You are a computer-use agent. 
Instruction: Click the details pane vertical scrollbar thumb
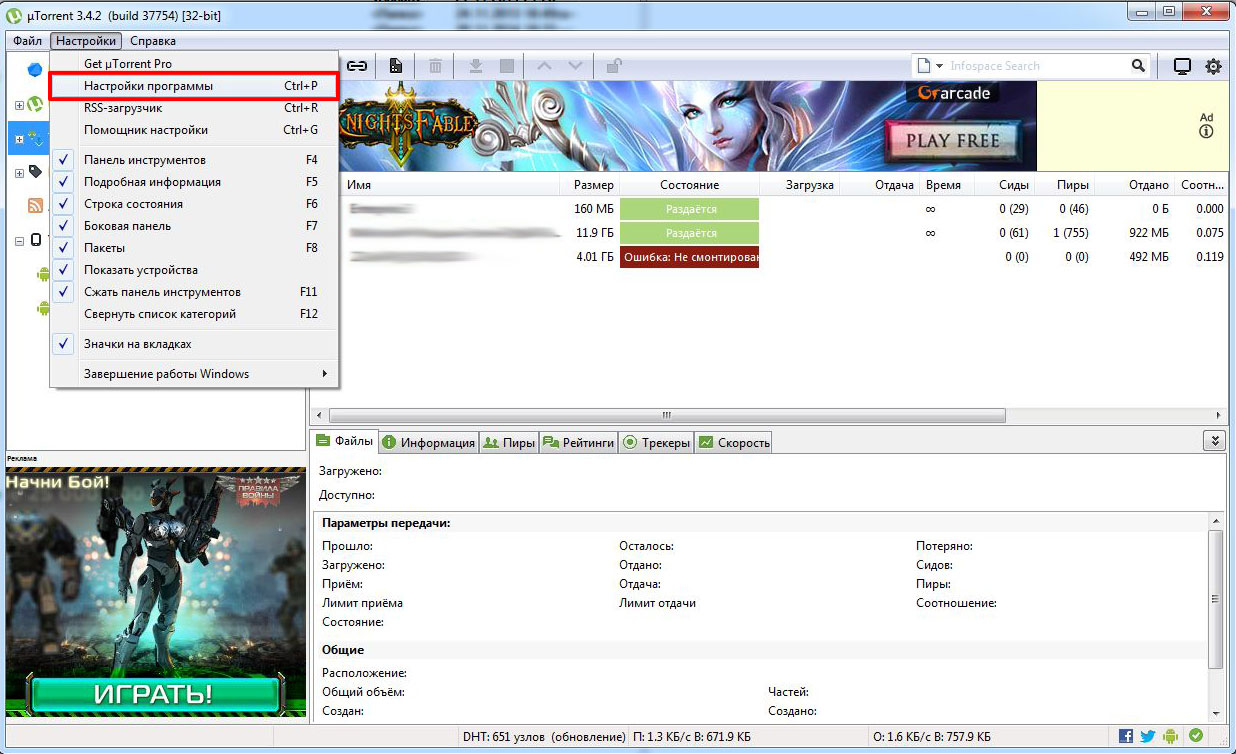(x=1216, y=599)
